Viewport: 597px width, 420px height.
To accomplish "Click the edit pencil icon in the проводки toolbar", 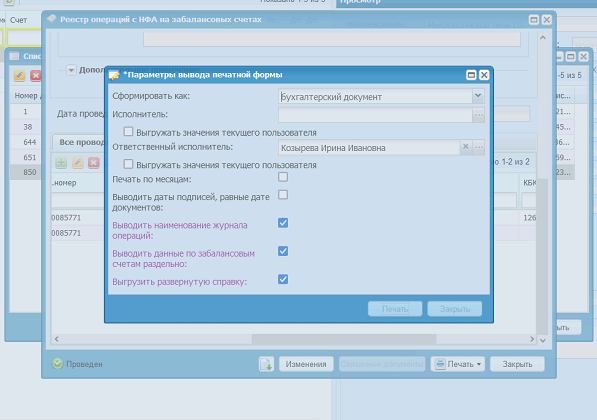I will coord(78,163).
